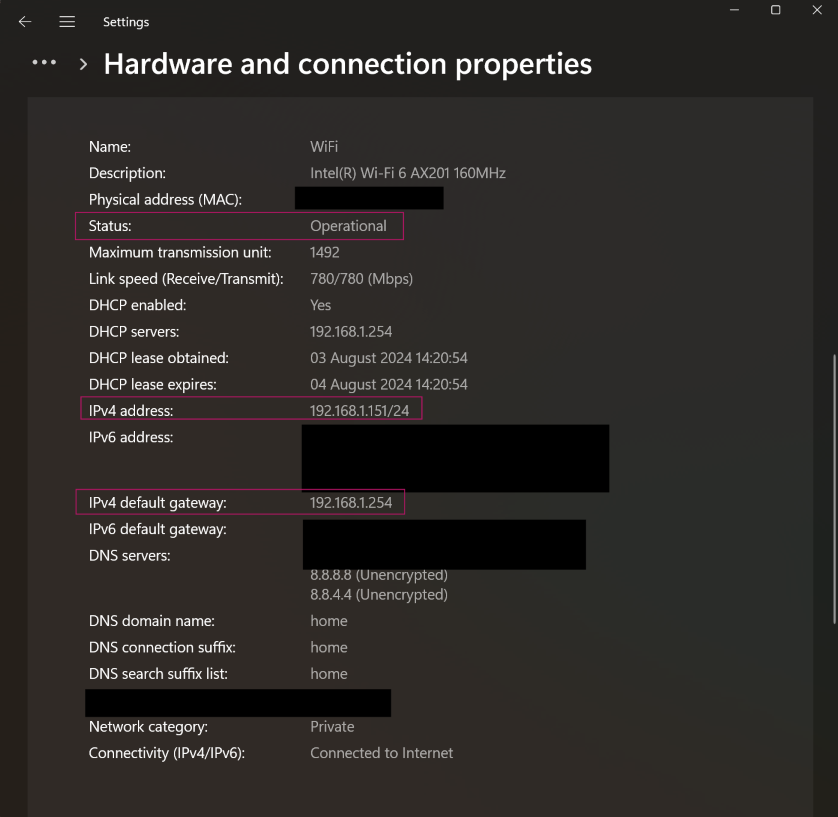838x817 pixels.
Task: Go back with the back arrow
Action: pos(25,21)
